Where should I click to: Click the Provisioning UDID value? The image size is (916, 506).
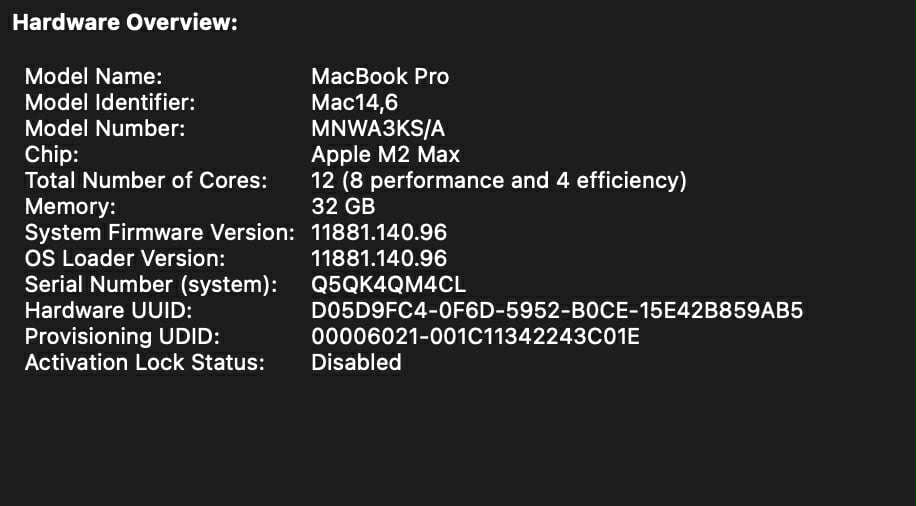coord(475,336)
